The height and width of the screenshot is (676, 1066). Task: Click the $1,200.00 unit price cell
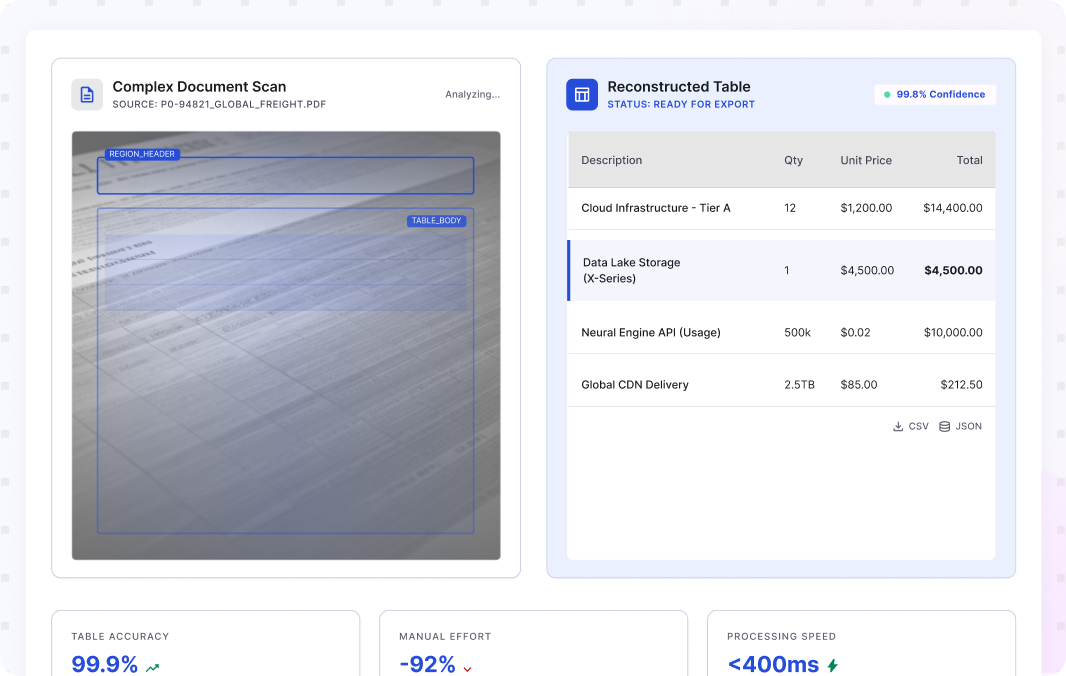pos(866,208)
